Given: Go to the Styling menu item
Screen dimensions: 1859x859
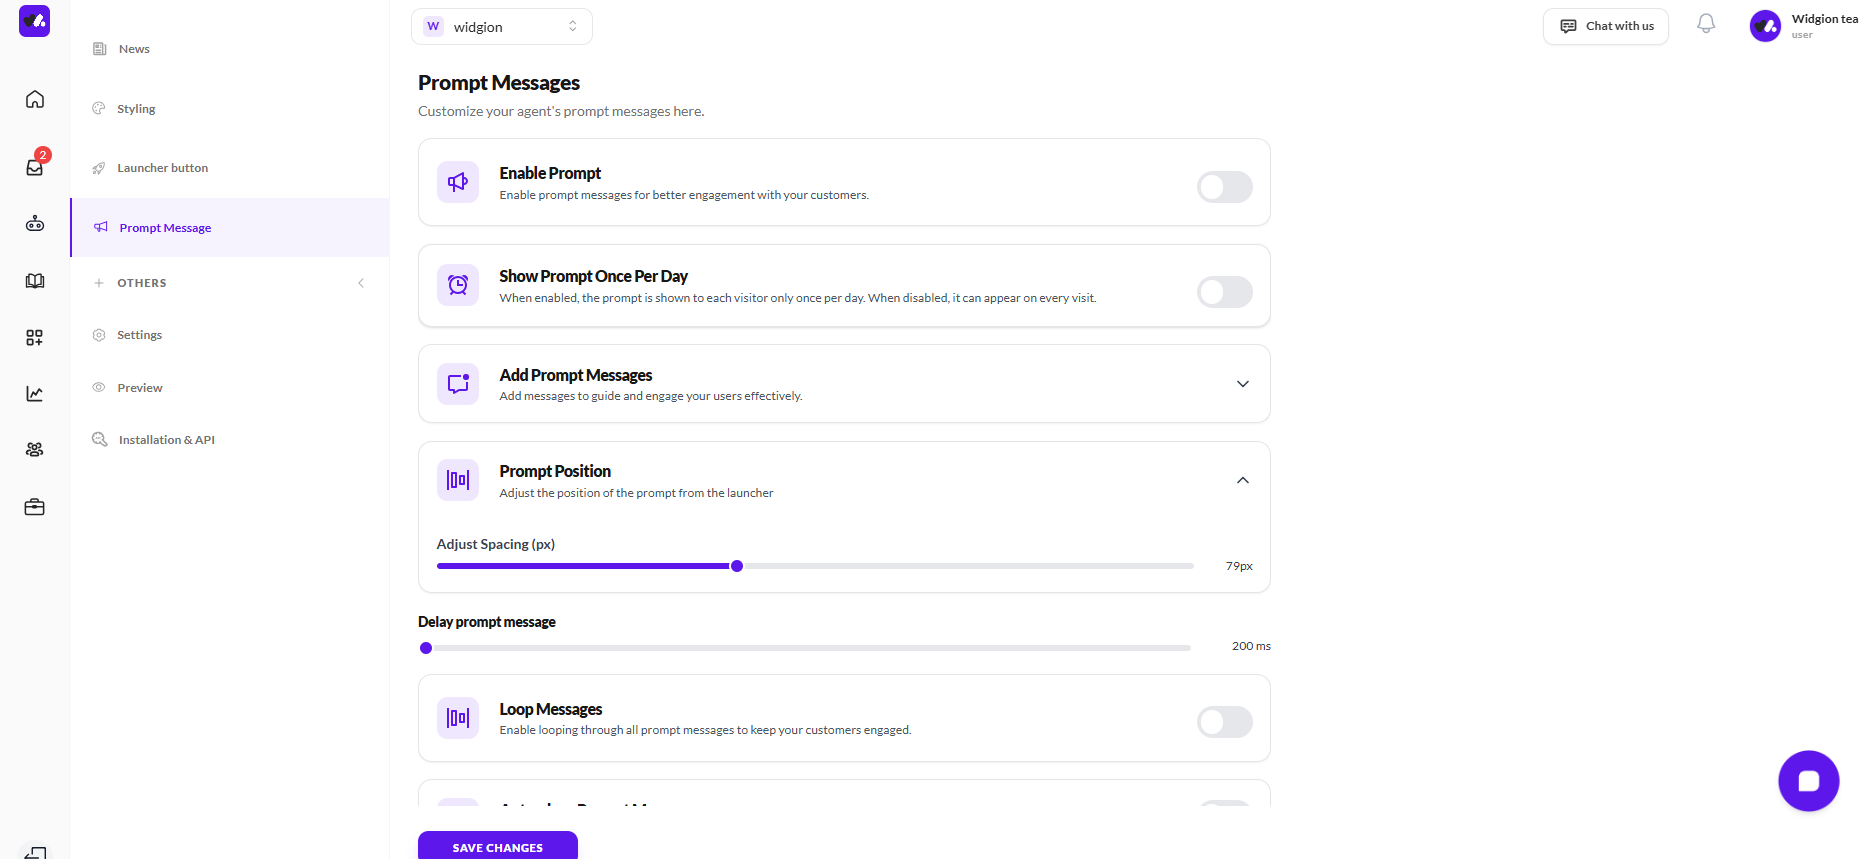Looking at the screenshot, I should (136, 109).
